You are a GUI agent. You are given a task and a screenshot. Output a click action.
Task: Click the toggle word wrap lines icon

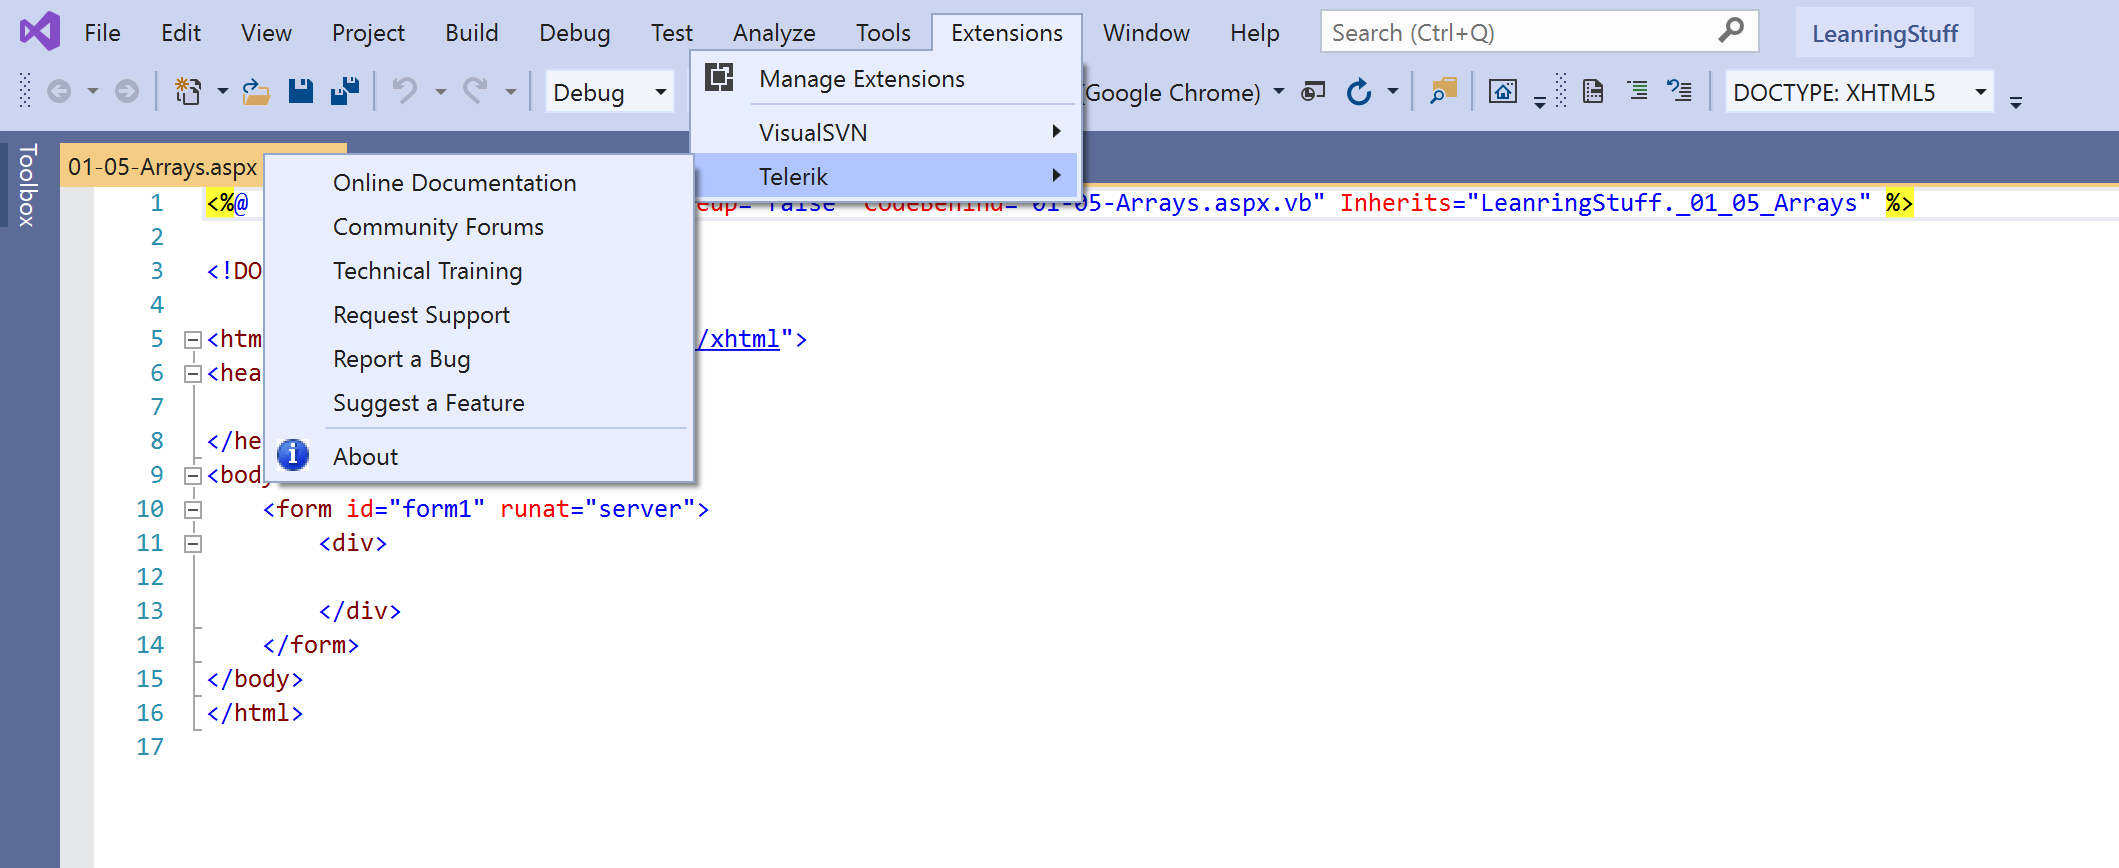tap(1680, 92)
